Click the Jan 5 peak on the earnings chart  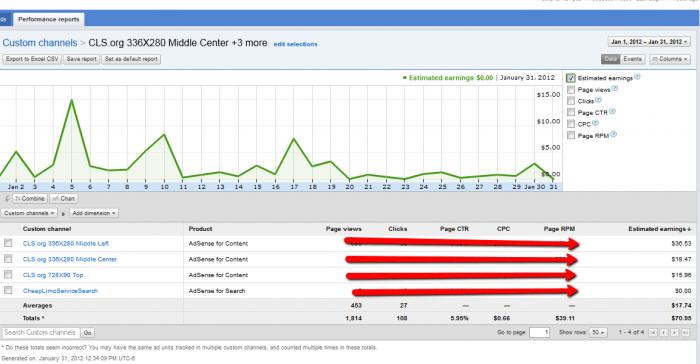click(71, 100)
